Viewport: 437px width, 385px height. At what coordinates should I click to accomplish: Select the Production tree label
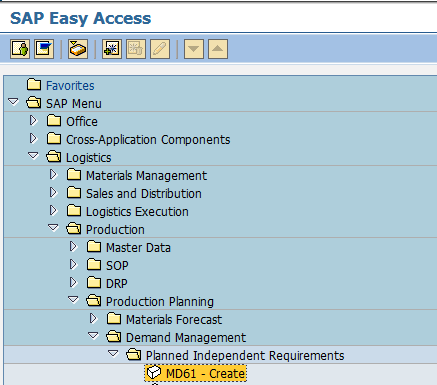(x=115, y=230)
